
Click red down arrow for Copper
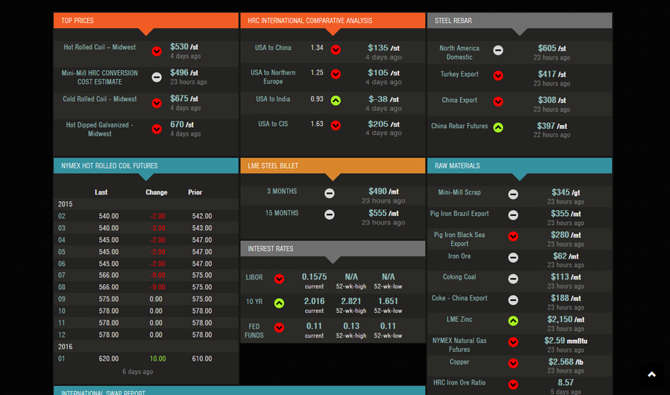point(513,363)
